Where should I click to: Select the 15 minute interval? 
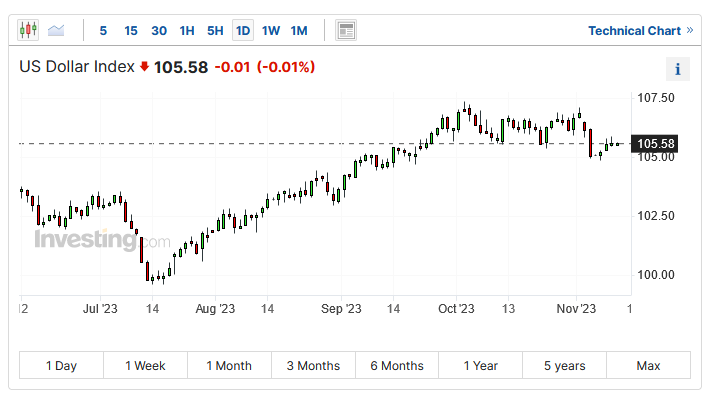pos(131,30)
